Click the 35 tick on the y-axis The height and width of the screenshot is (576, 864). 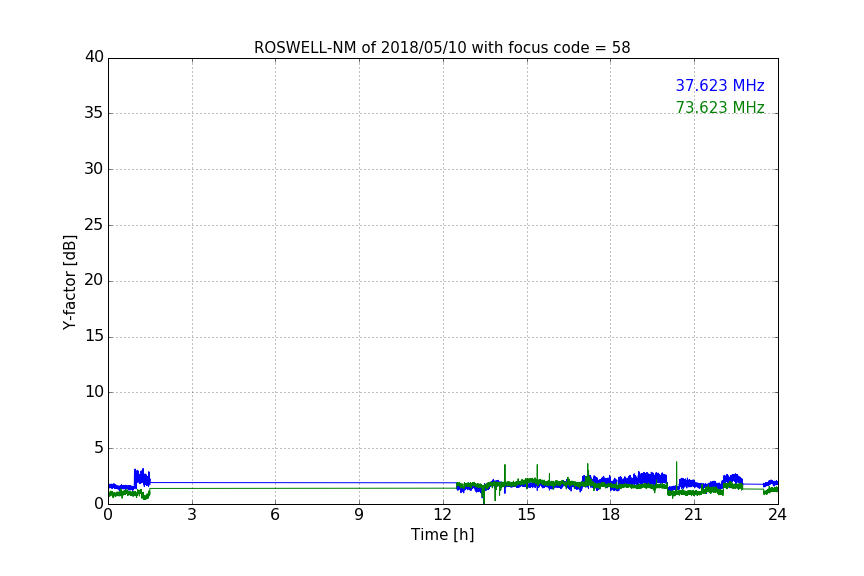pos(94,113)
